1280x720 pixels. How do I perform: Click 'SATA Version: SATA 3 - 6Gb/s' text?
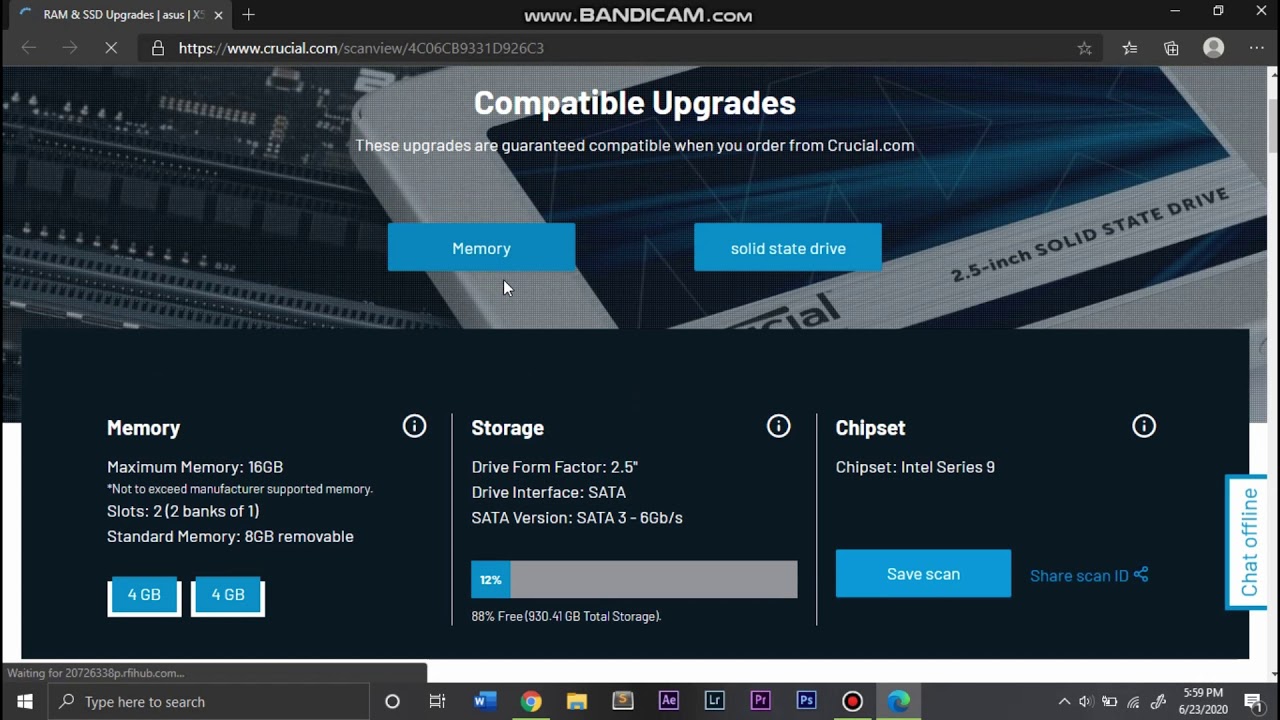tap(577, 518)
